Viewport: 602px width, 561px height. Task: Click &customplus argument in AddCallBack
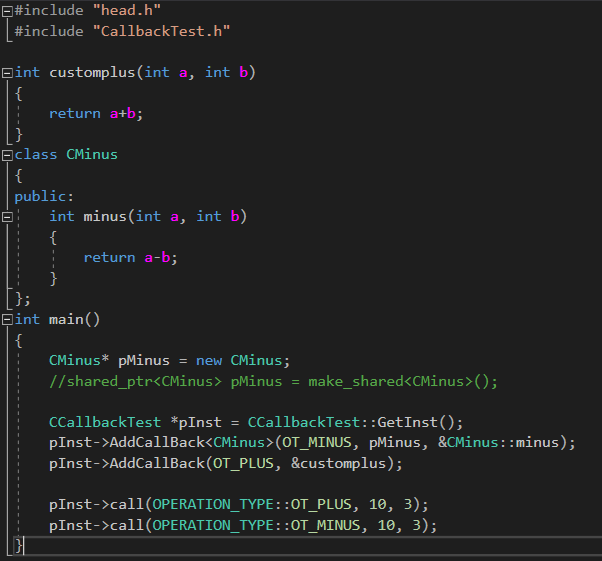[339, 463]
